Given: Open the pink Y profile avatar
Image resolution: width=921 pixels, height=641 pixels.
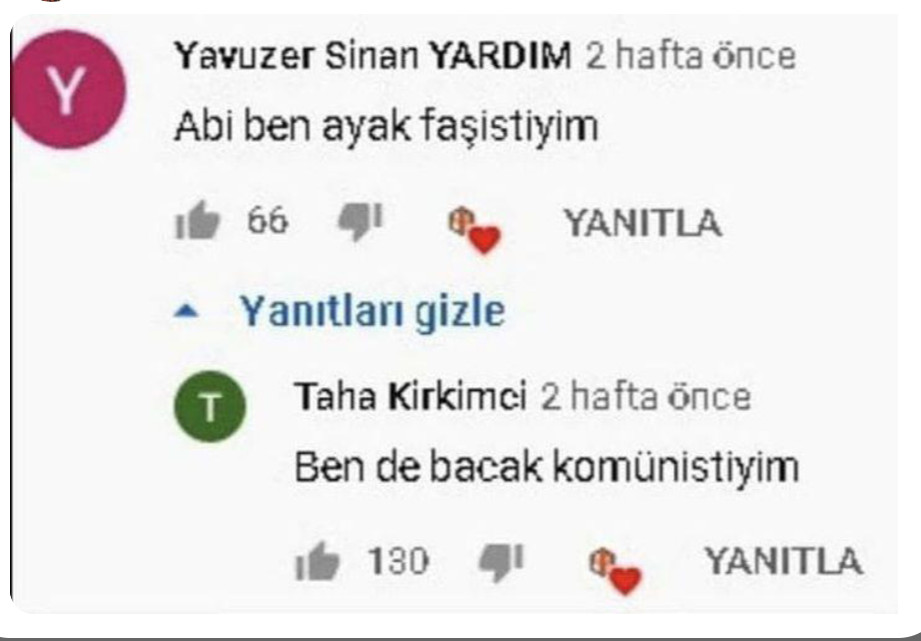Looking at the screenshot, I should pos(69,90).
